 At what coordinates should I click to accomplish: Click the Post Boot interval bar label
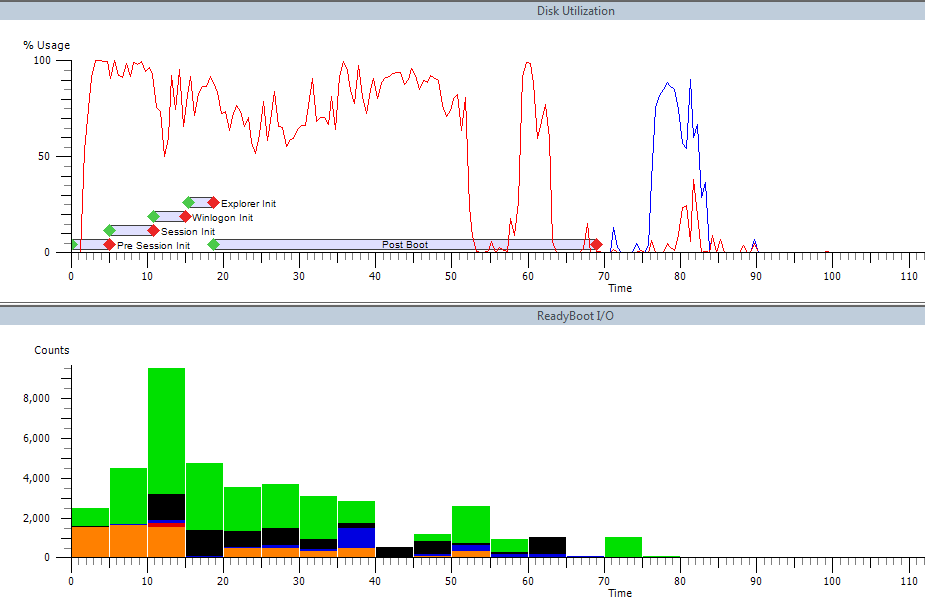[405, 245]
